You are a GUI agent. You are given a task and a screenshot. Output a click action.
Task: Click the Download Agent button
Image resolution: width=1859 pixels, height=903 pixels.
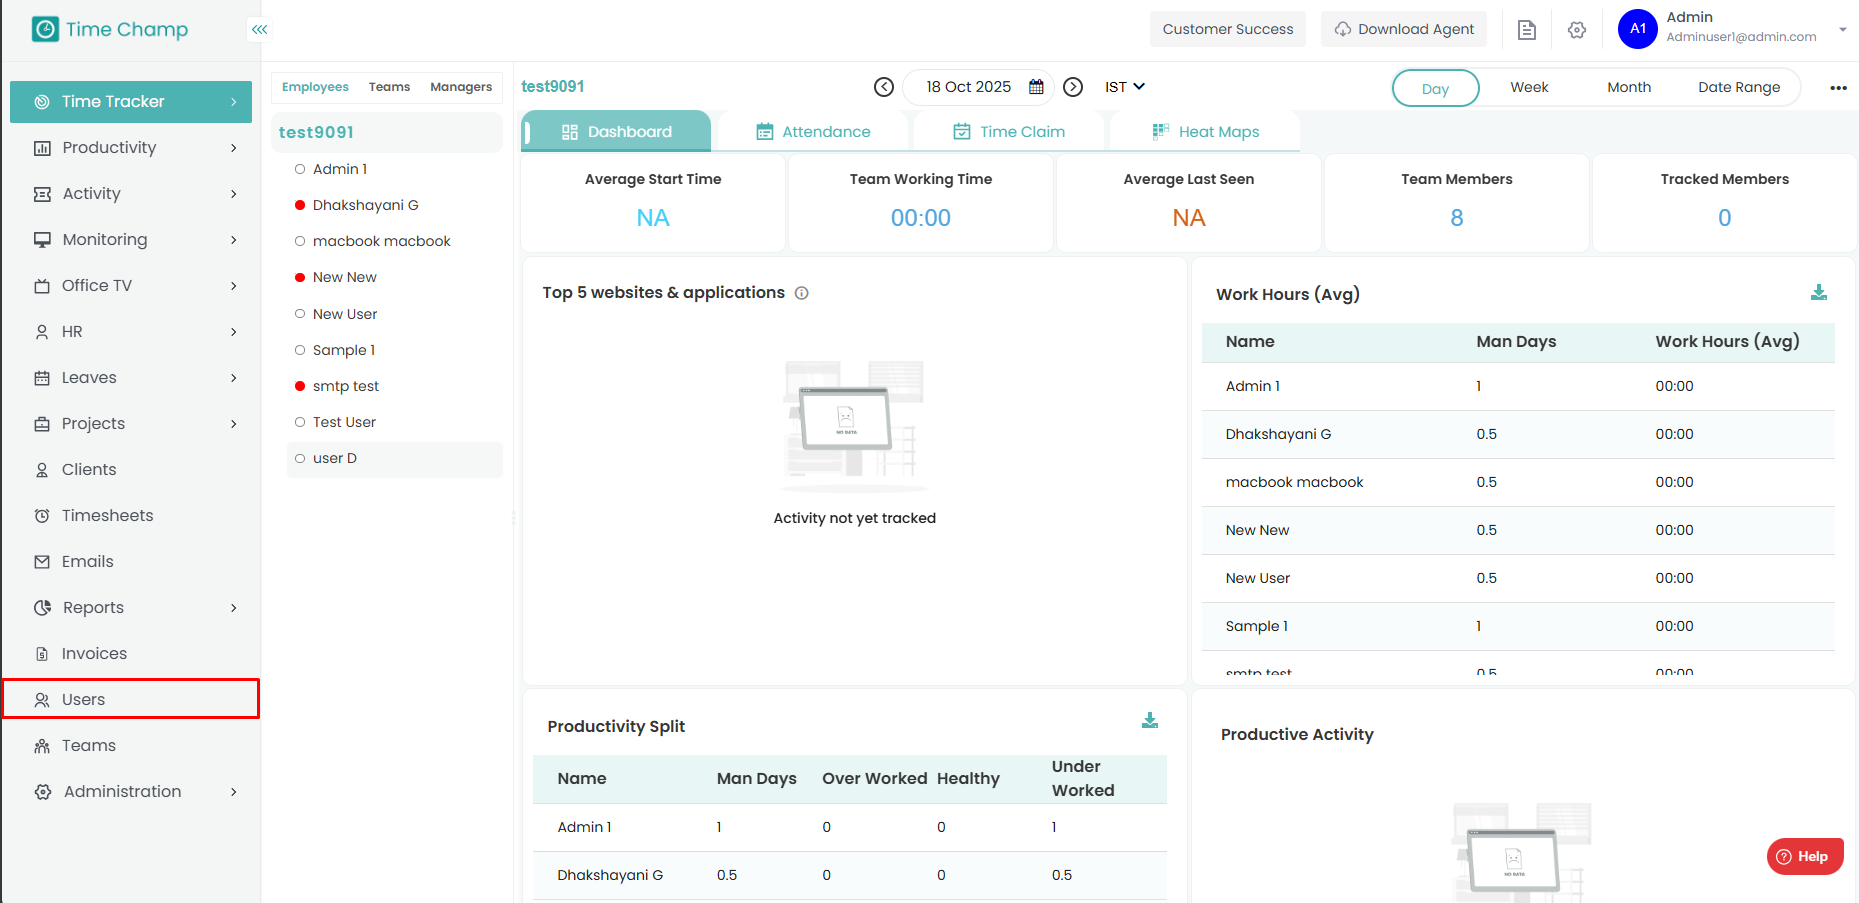pyautogui.click(x=1403, y=29)
